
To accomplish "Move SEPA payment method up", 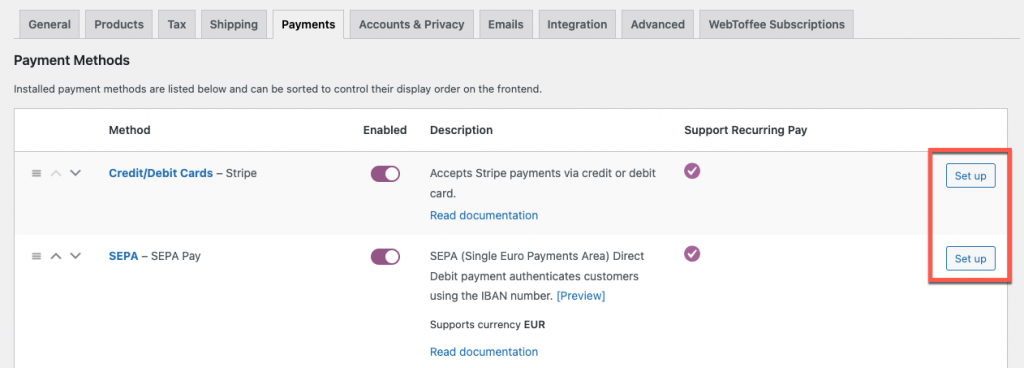I will pos(56,256).
